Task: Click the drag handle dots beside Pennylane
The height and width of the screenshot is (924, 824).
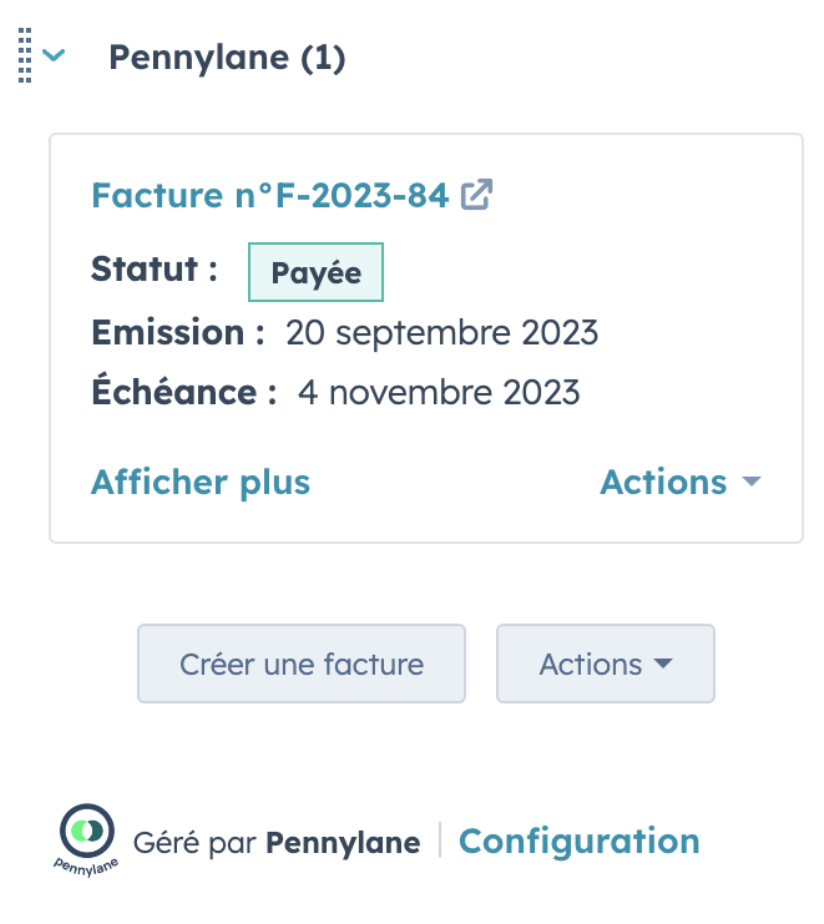Action: click(25, 55)
